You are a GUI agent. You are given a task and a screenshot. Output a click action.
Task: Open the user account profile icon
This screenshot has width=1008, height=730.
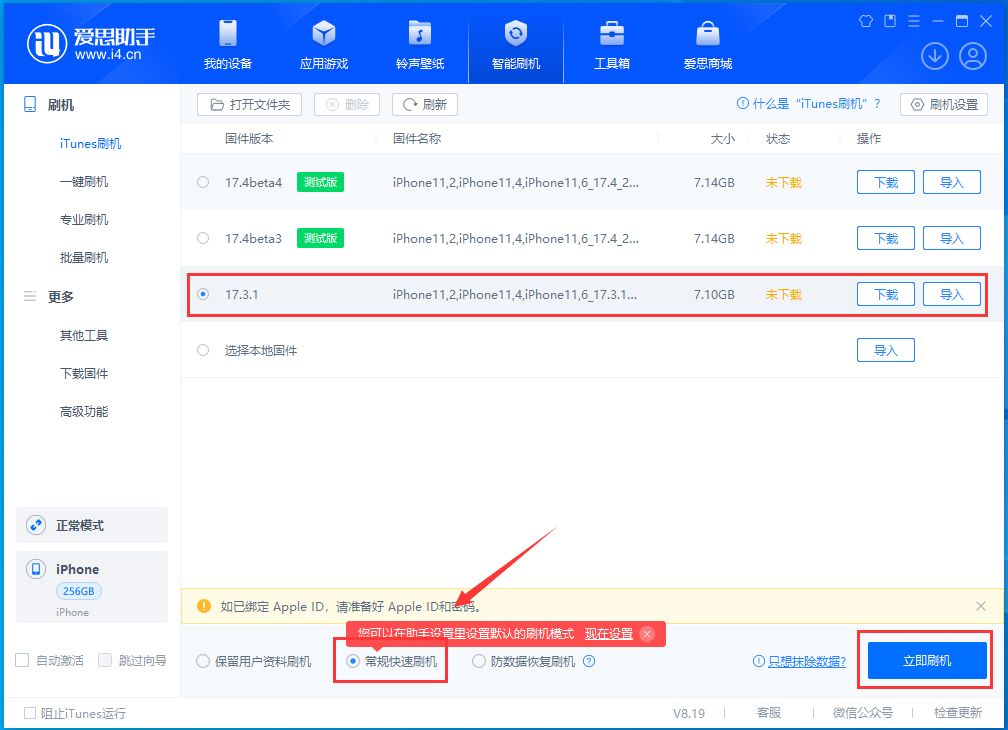[973, 56]
